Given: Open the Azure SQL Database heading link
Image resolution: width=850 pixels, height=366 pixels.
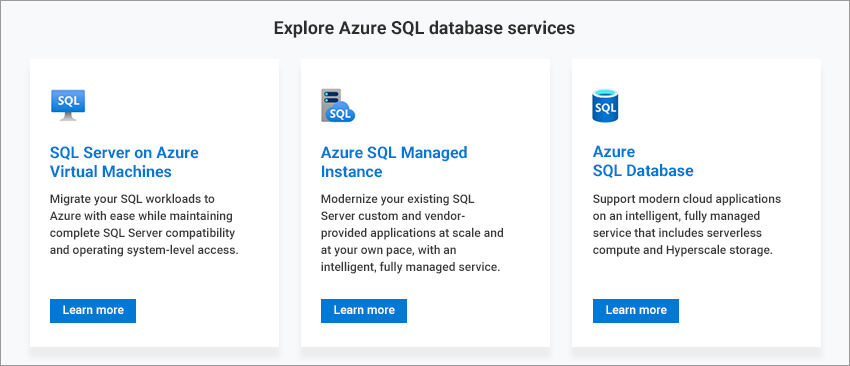Looking at the screenshot, I should 643,161.
